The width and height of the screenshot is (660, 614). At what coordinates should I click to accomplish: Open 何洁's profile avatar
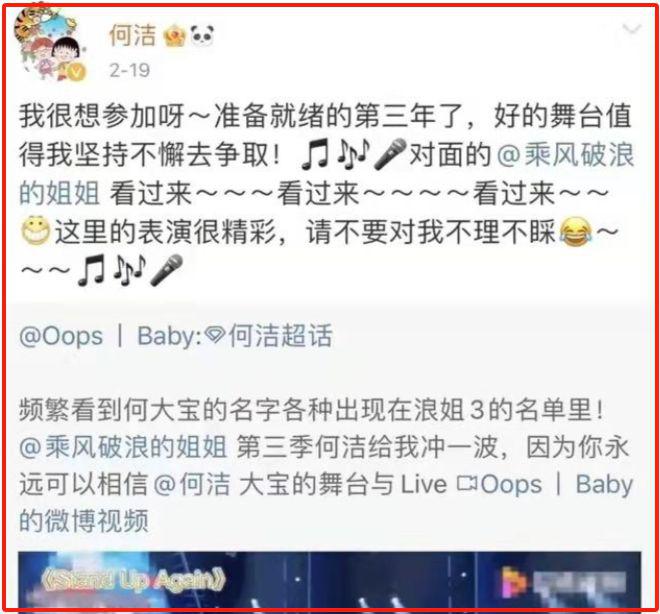point(50,44)
